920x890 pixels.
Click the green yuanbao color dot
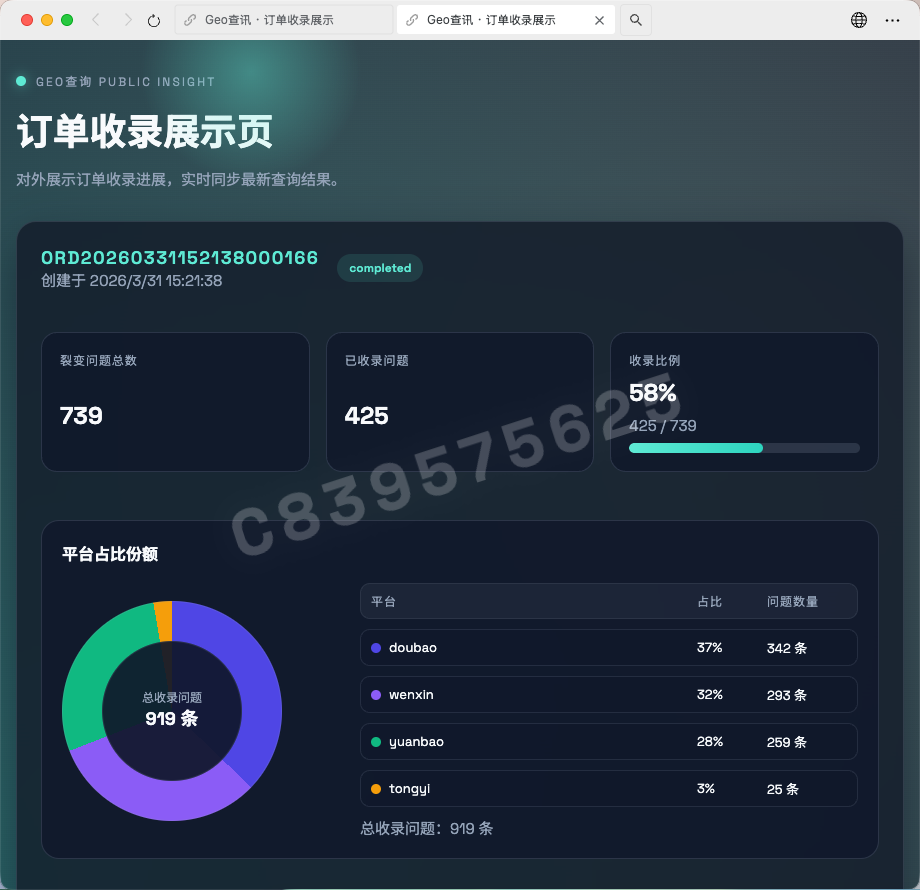point(375,742)
